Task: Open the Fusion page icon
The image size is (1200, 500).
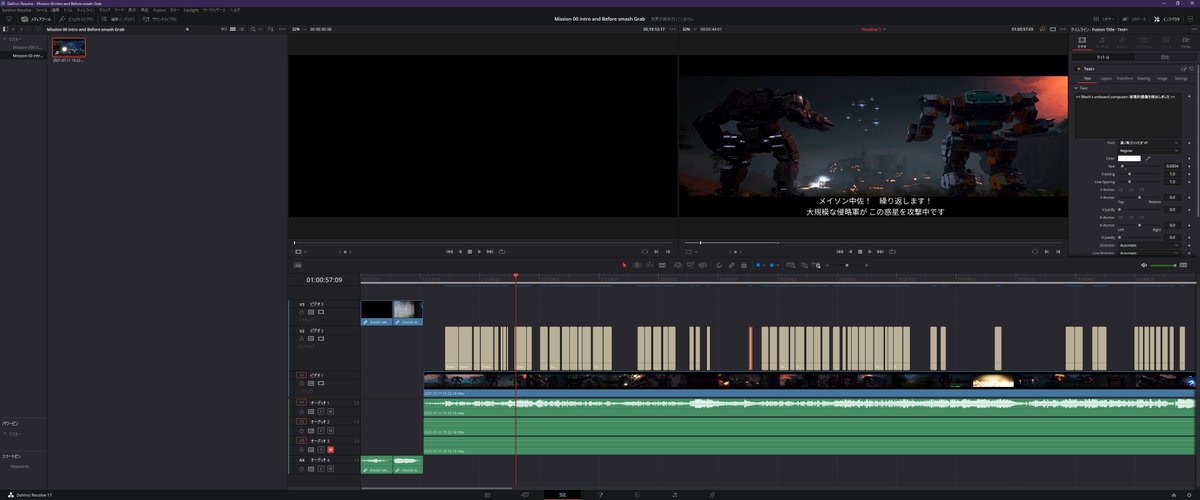Action: pos(599,494)
